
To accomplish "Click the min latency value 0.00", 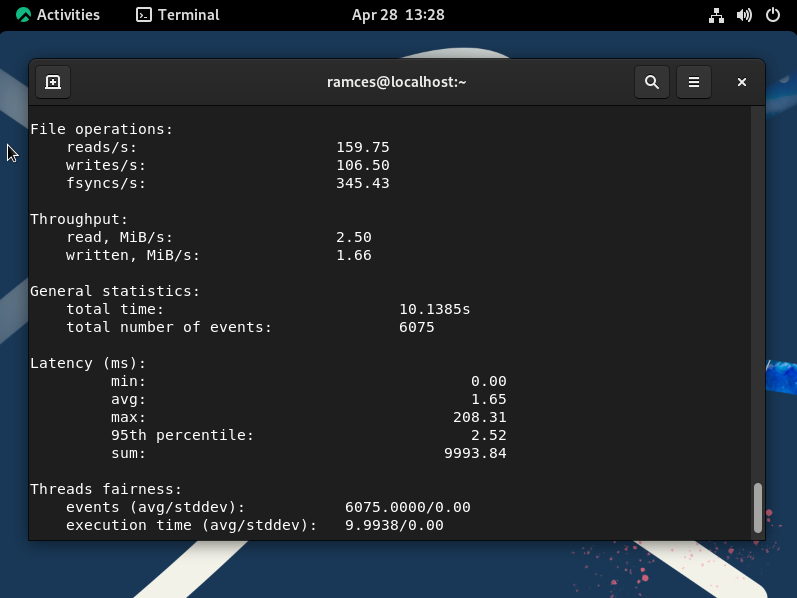I will pos(488,381).
